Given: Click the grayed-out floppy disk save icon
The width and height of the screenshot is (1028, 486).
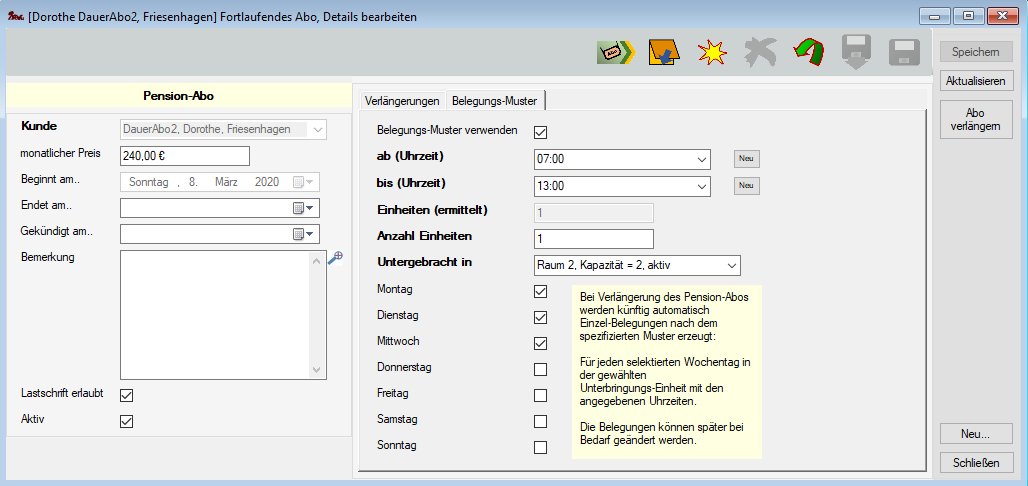Looking at the screenshot, I should point(904,53).
